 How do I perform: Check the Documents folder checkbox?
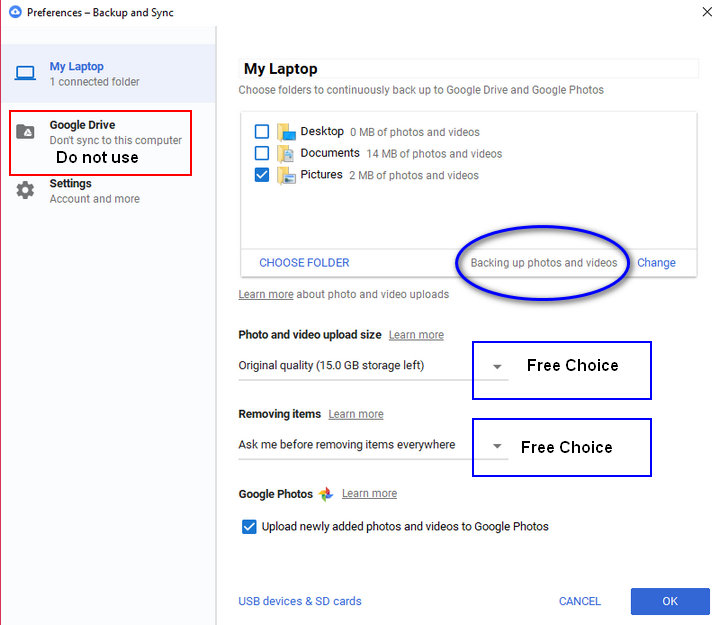(262, 153)
